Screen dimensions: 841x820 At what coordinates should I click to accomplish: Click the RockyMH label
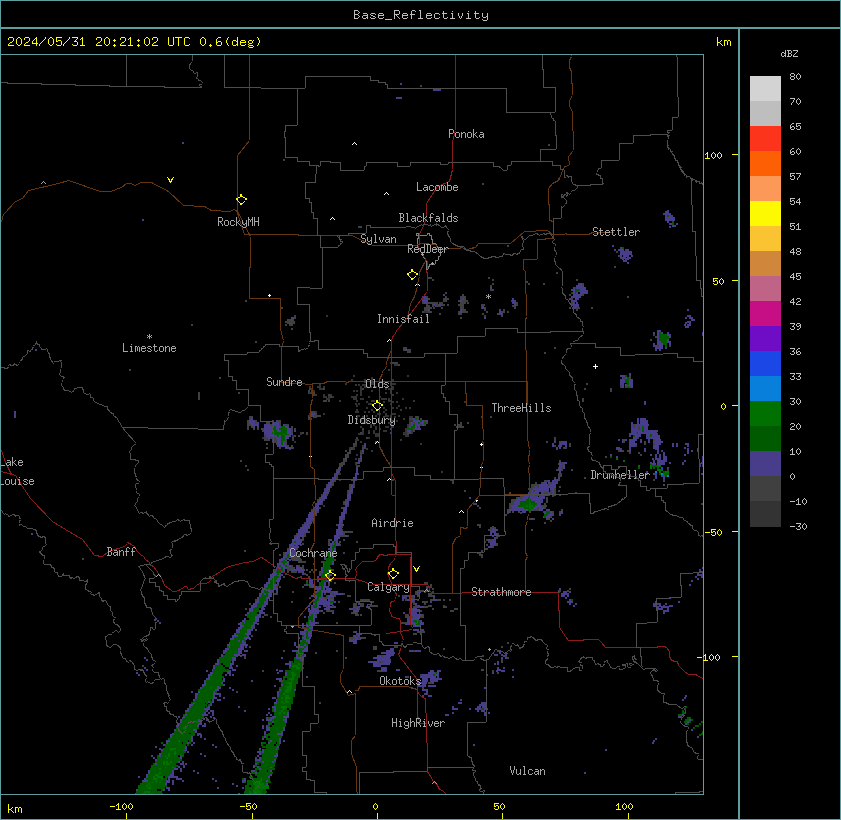pyautogui.click(x=238, y=222)
